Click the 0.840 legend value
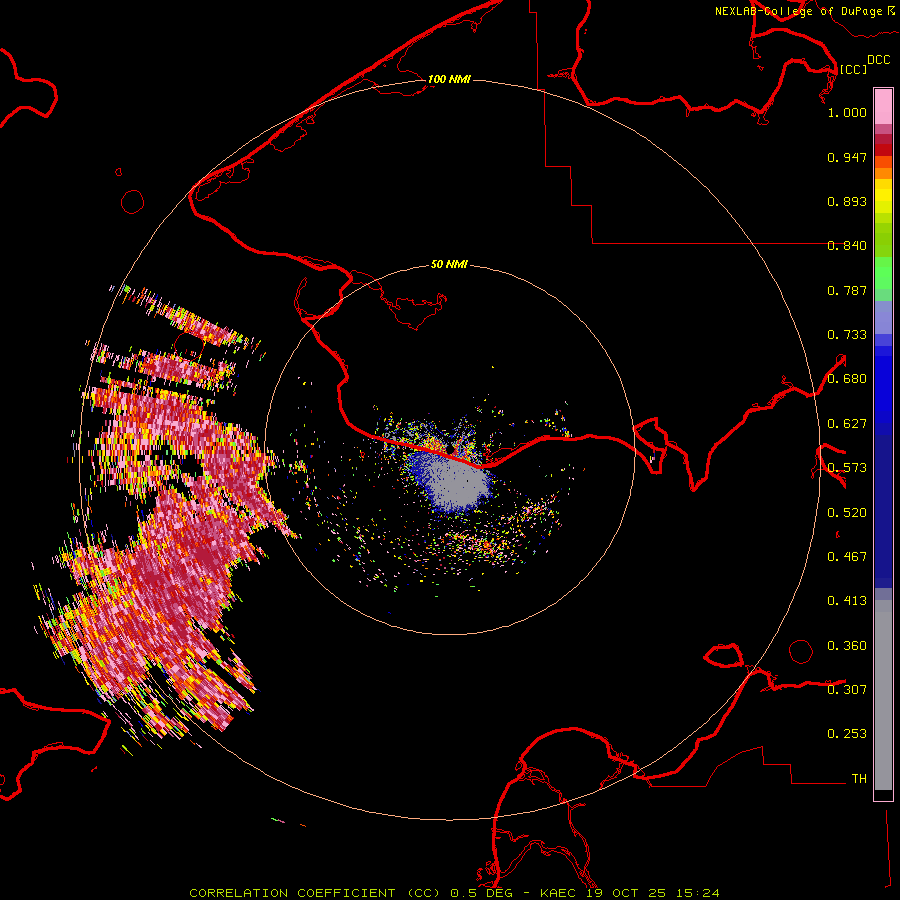 pos(847,246)
